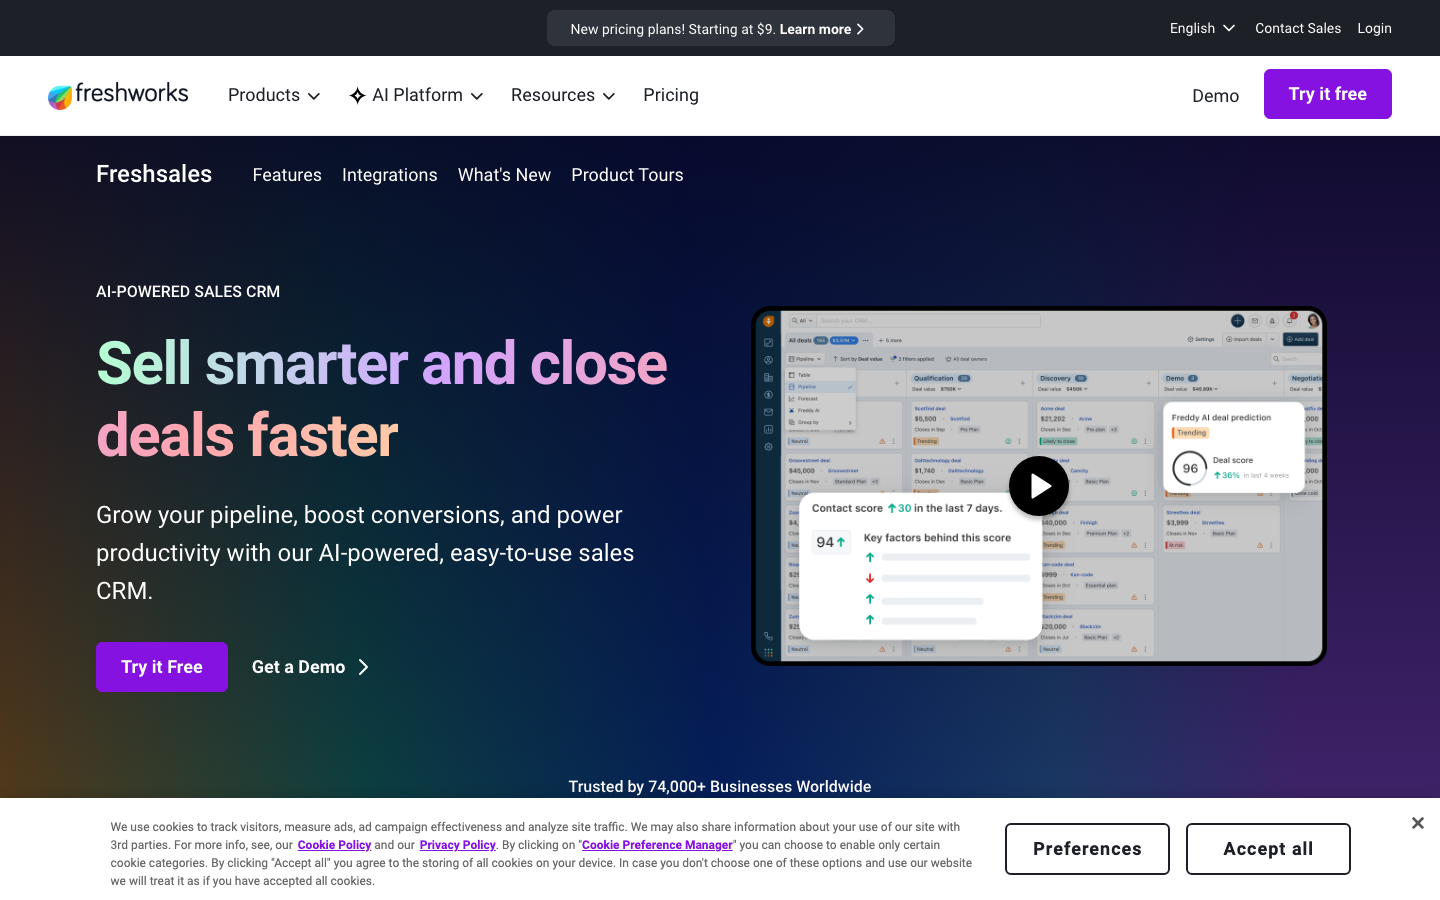The width and height of the screenshot is (1440, 900).
Task: Go to the Pricing page
Action: [x=671, y=95]
